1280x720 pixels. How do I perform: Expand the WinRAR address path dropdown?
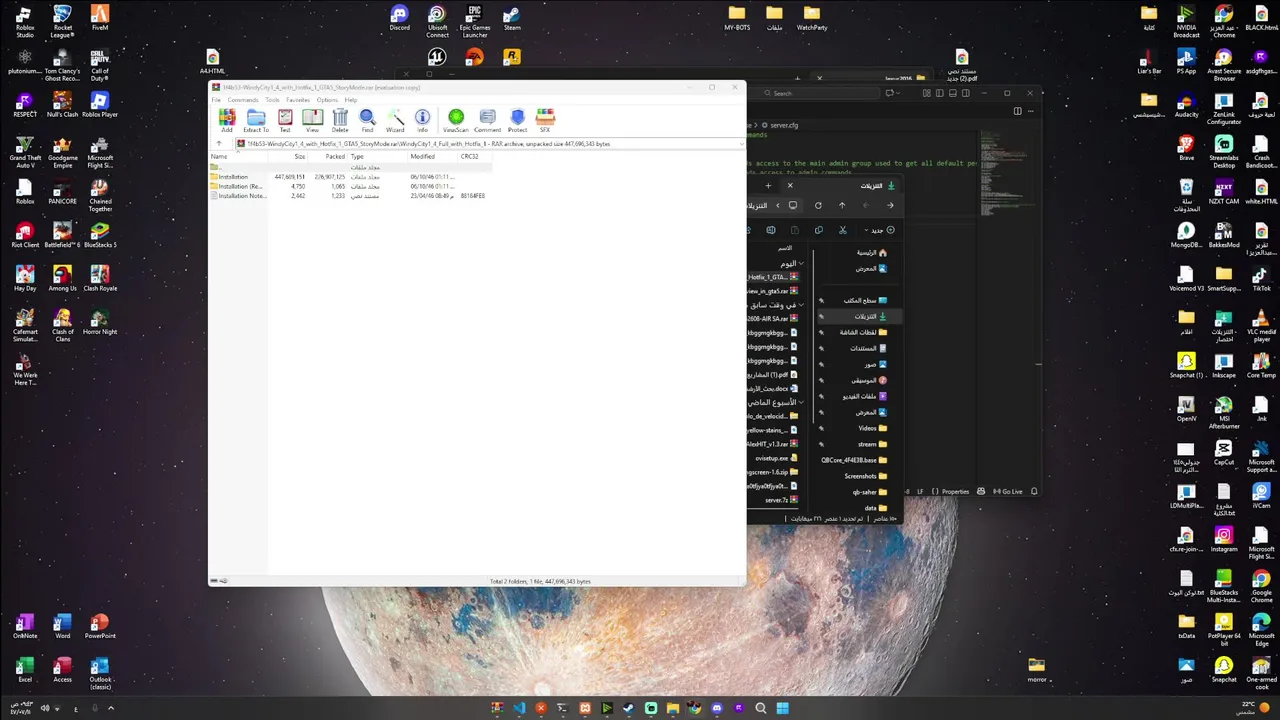741,144
